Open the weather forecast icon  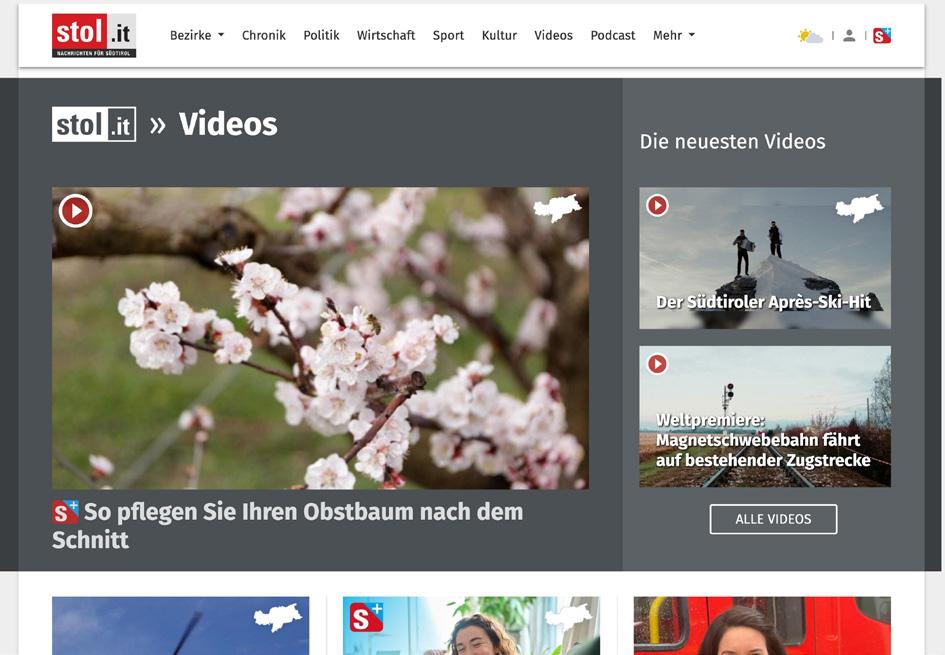[810, 36]
